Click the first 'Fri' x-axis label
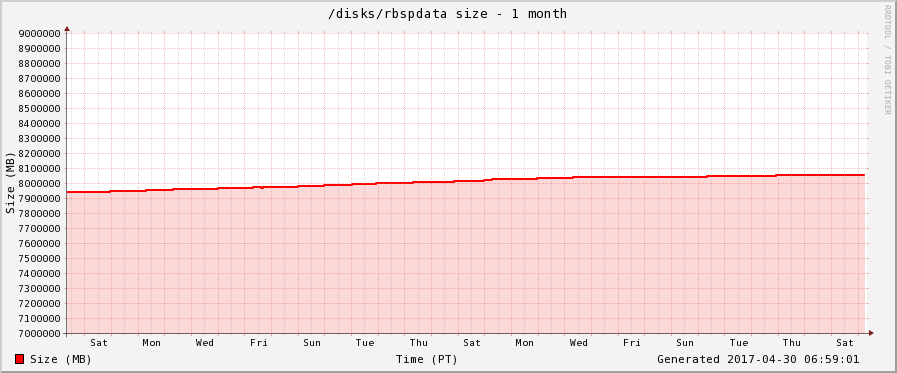The height and width of the screenshot is (373, 897). pyautogui.click(x=259, y=343)
